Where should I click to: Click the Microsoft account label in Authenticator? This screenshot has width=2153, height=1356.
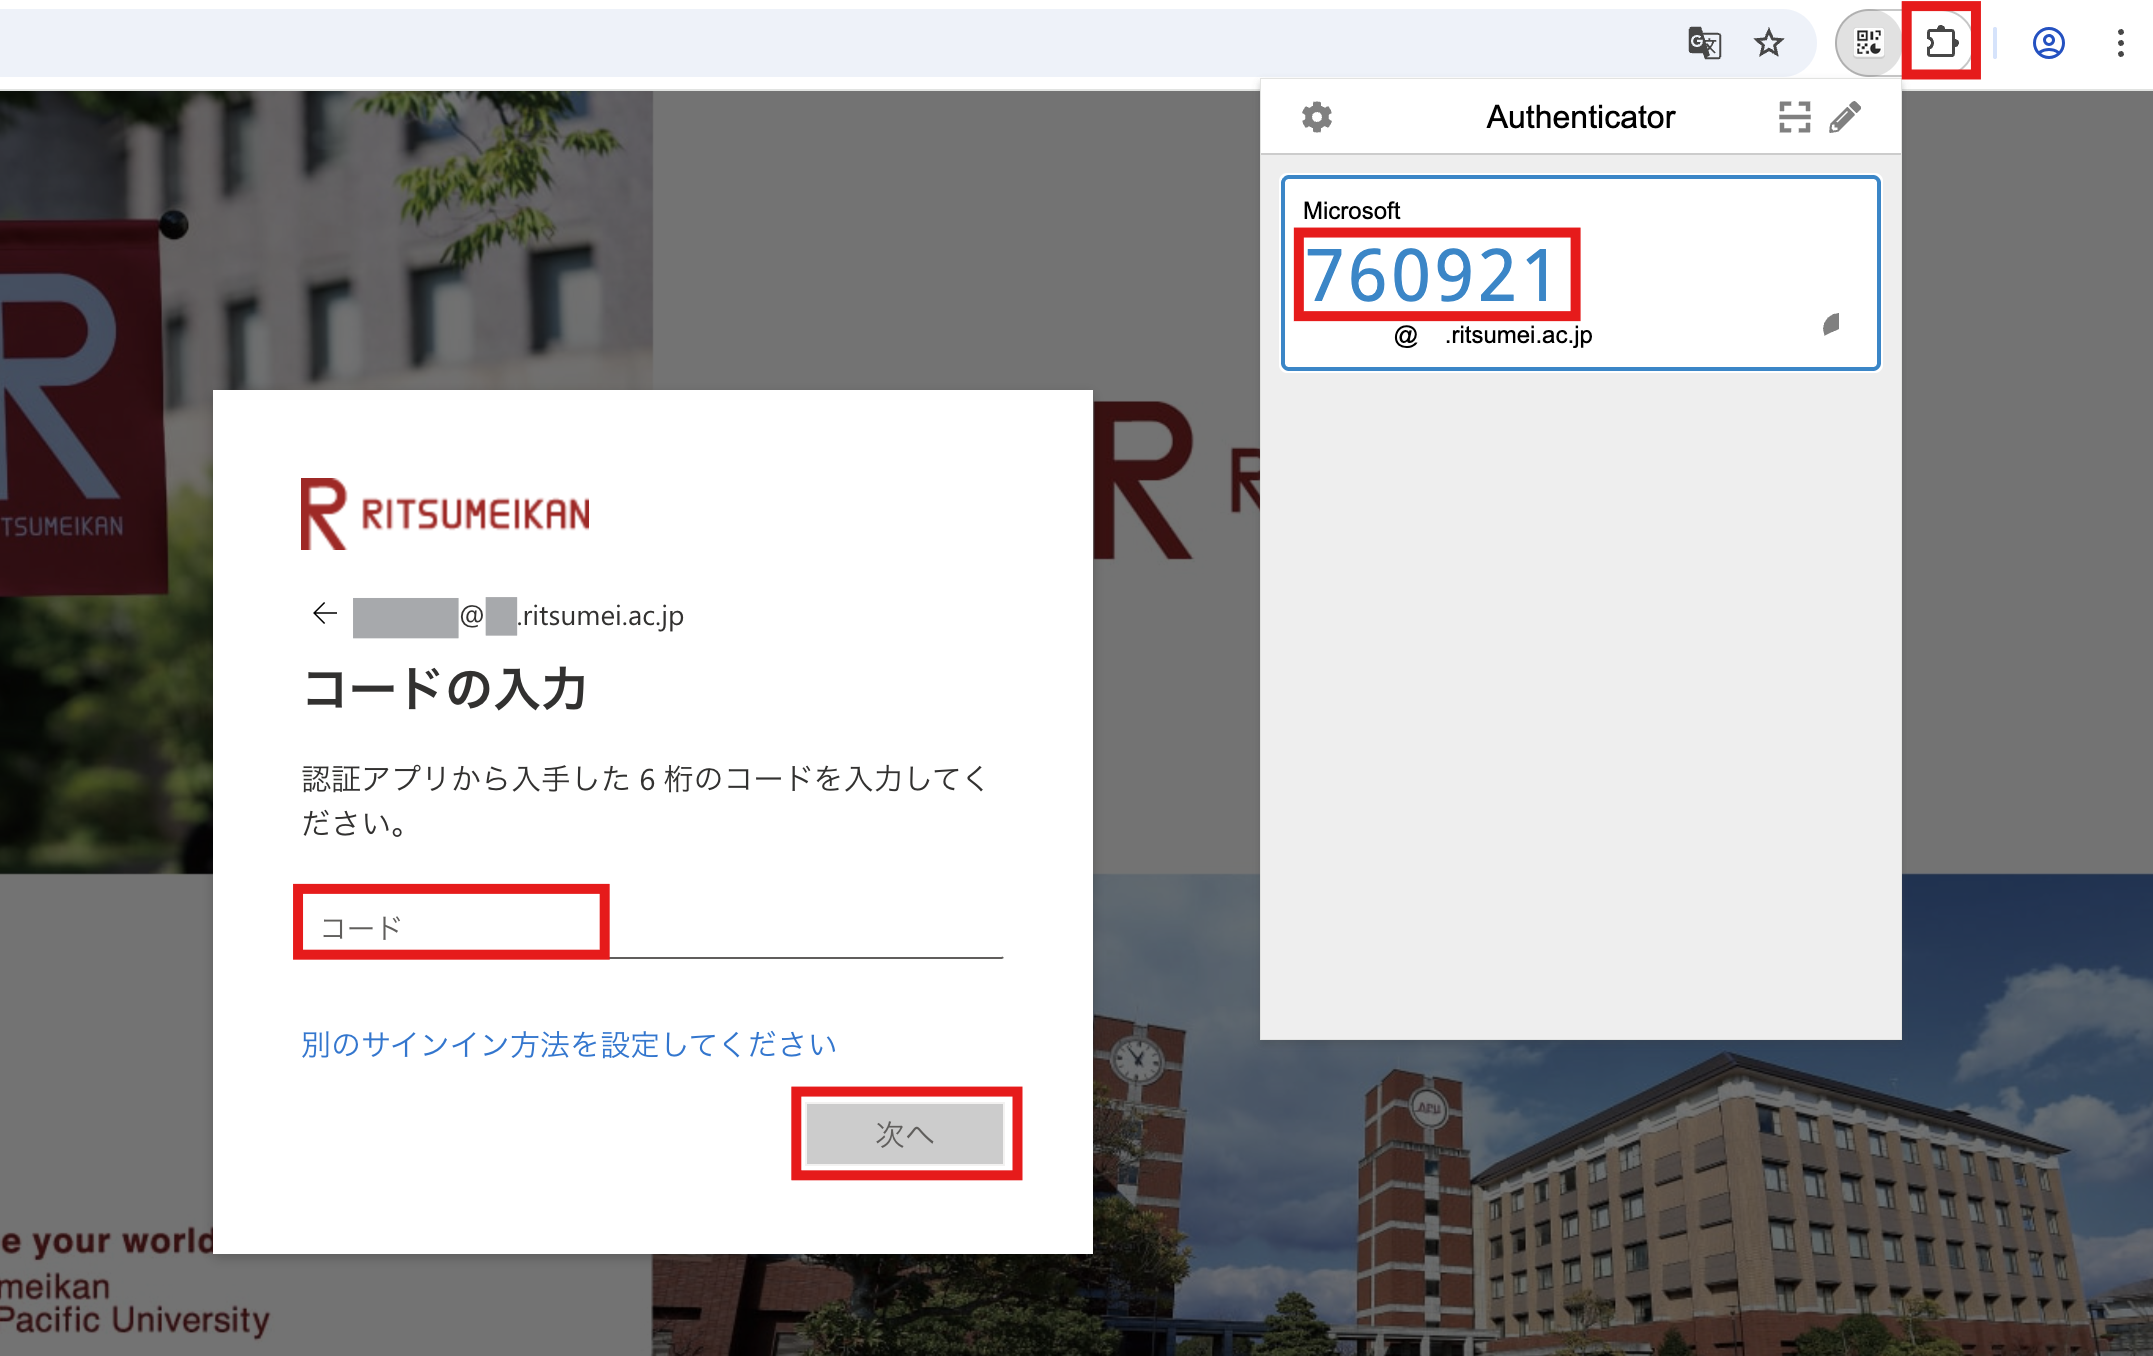pyautogui.click(x=1351, y=211)
